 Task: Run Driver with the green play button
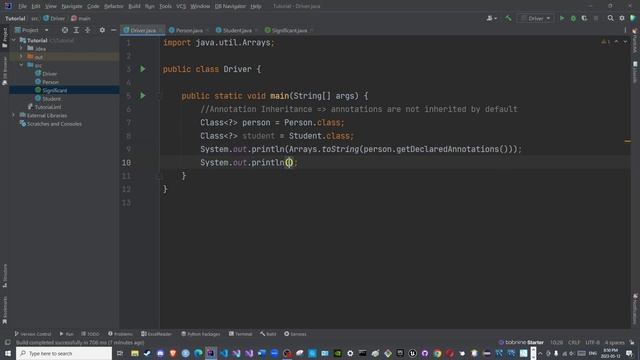562,18
